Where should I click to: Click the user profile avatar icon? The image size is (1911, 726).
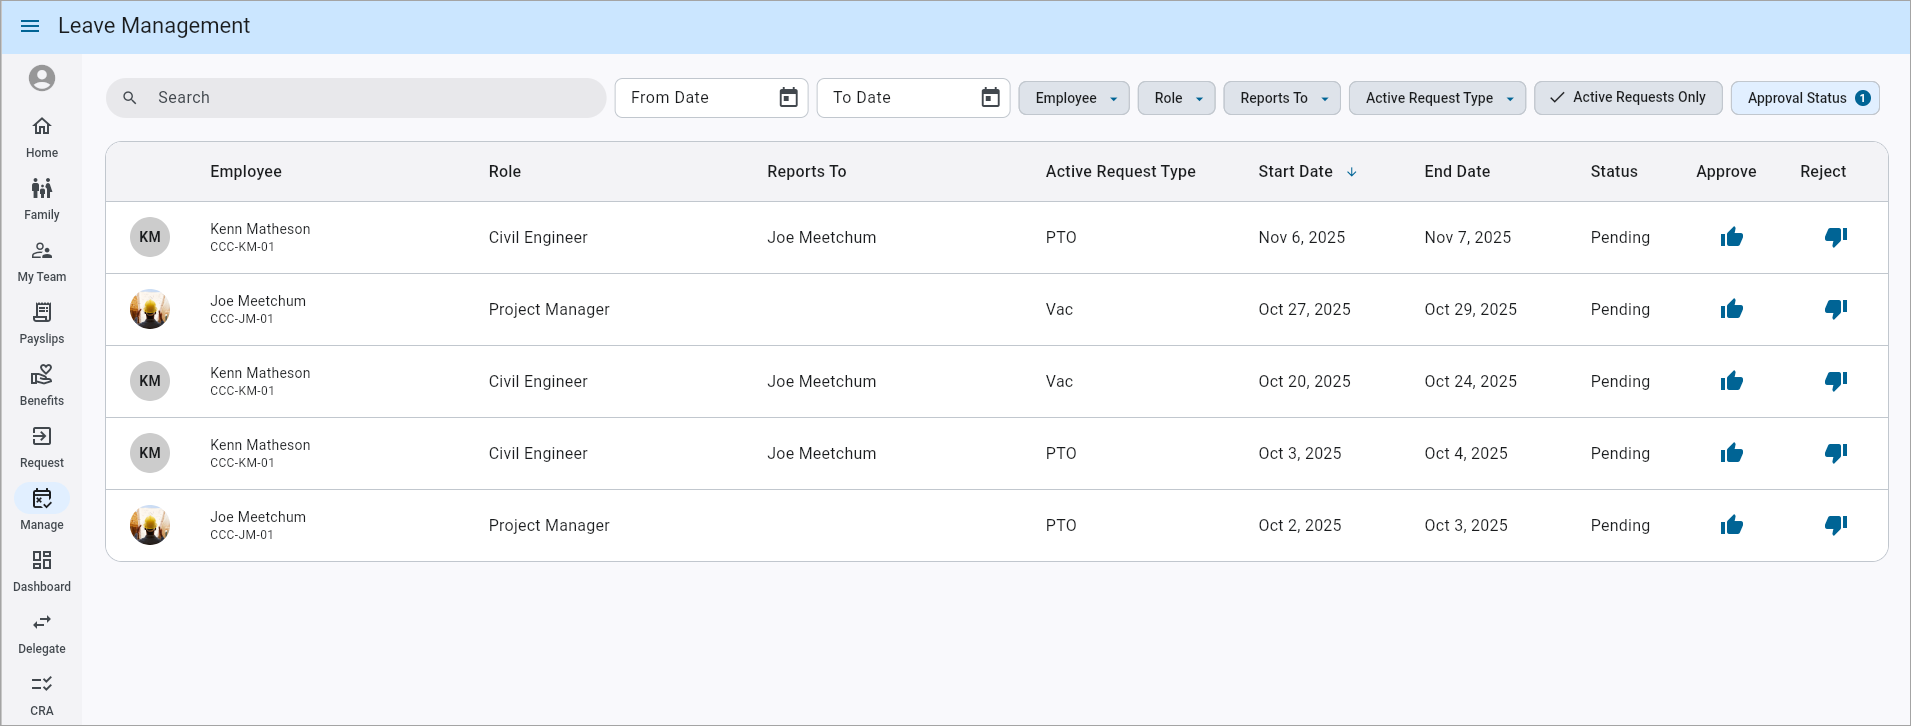(42, 78)
